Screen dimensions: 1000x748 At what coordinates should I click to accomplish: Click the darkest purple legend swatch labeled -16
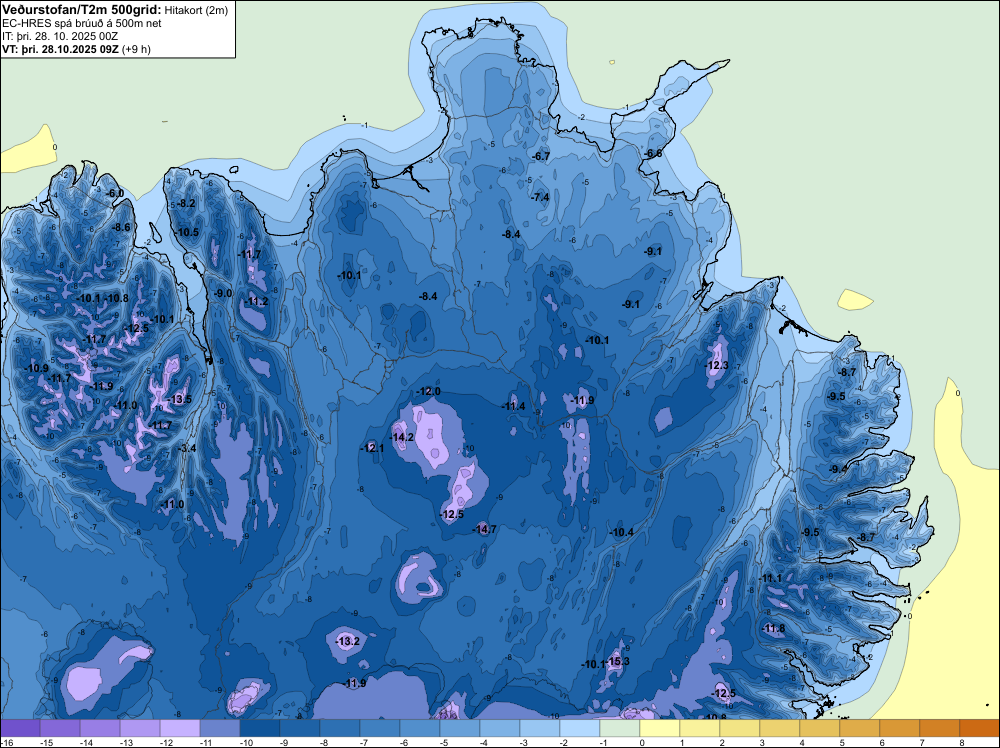point(20,728)
